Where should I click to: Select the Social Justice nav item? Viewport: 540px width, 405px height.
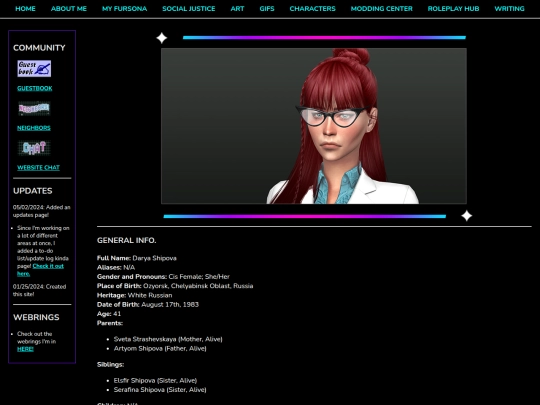coord(189,9)
